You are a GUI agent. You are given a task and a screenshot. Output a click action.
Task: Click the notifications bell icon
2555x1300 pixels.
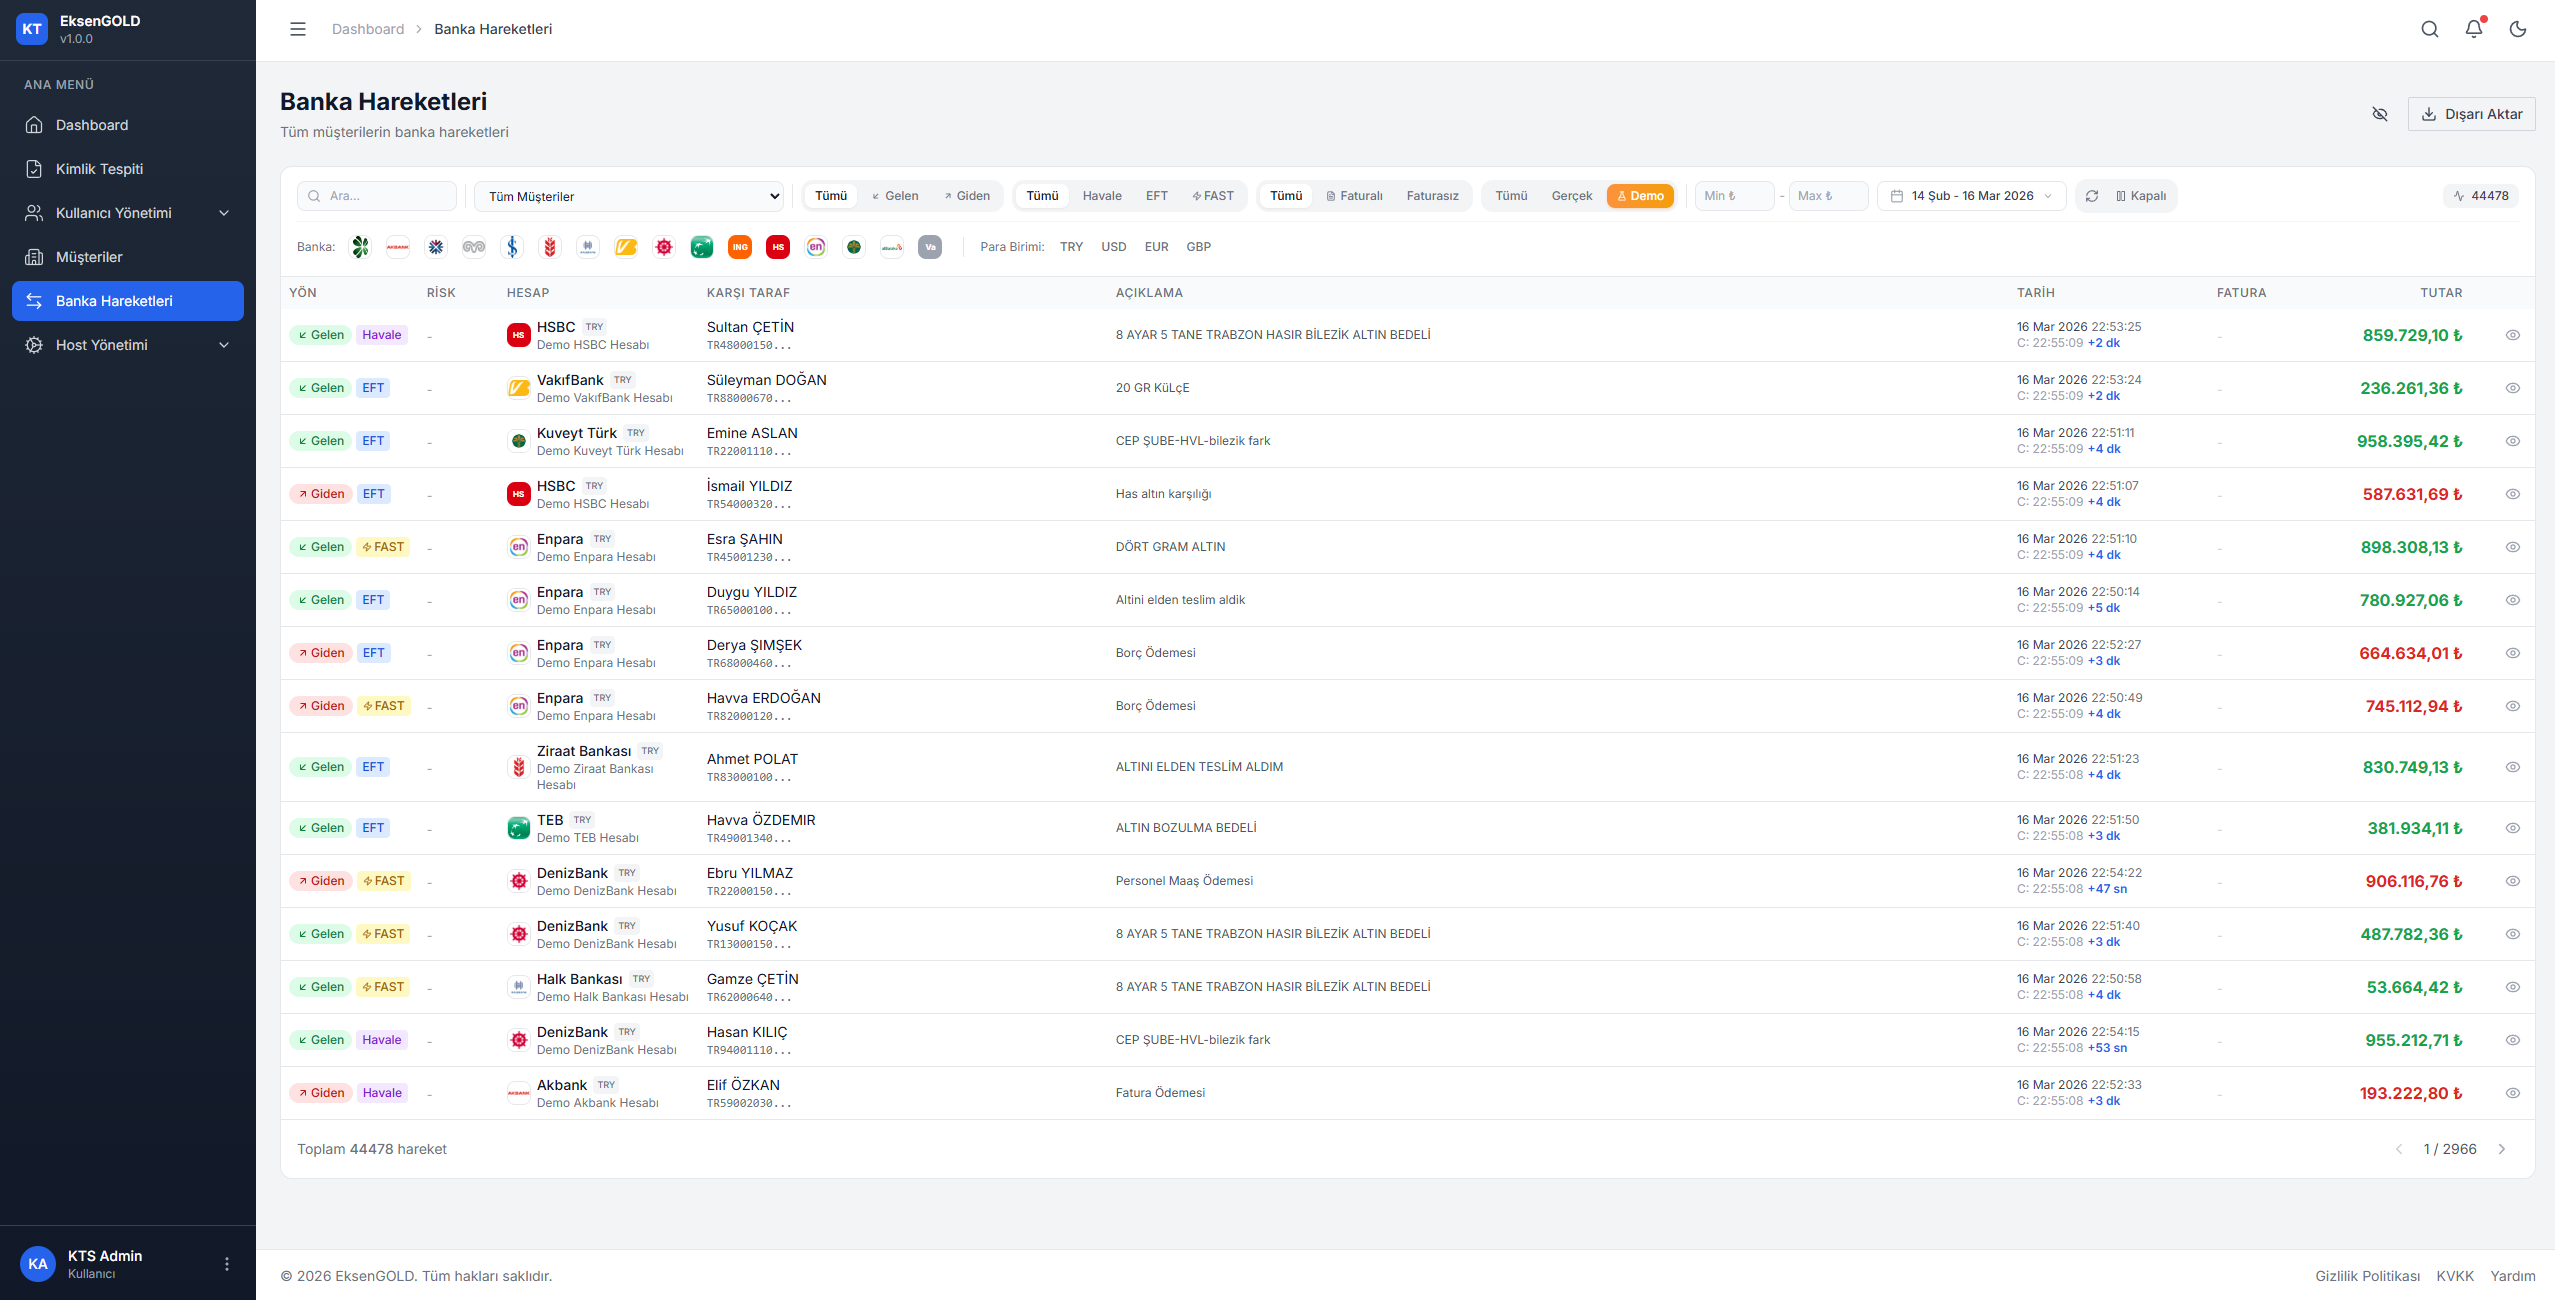coord(2473,29)
